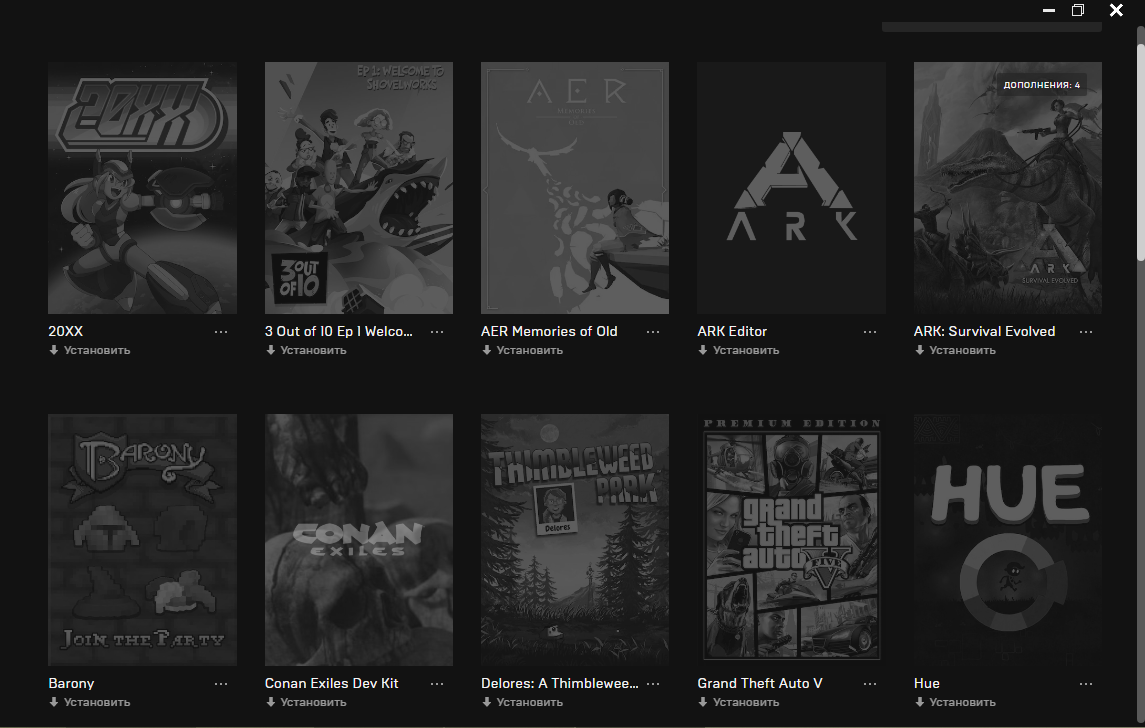Screen dimensions: 1145x728
Task: Click the ARK: Survival Evolved title
Action: 984,332
